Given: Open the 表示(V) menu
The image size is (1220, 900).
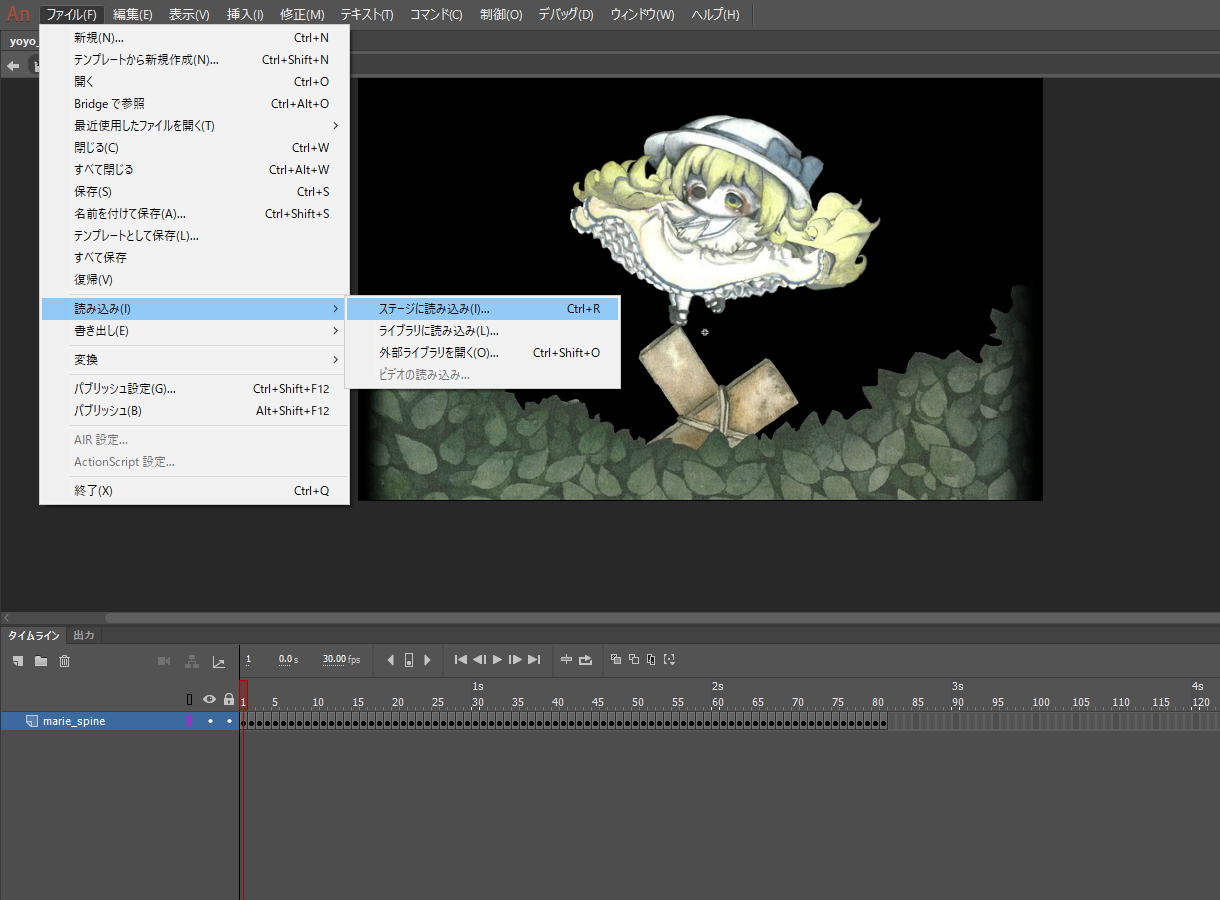Looking at the screenshot, I should (189, 15).
